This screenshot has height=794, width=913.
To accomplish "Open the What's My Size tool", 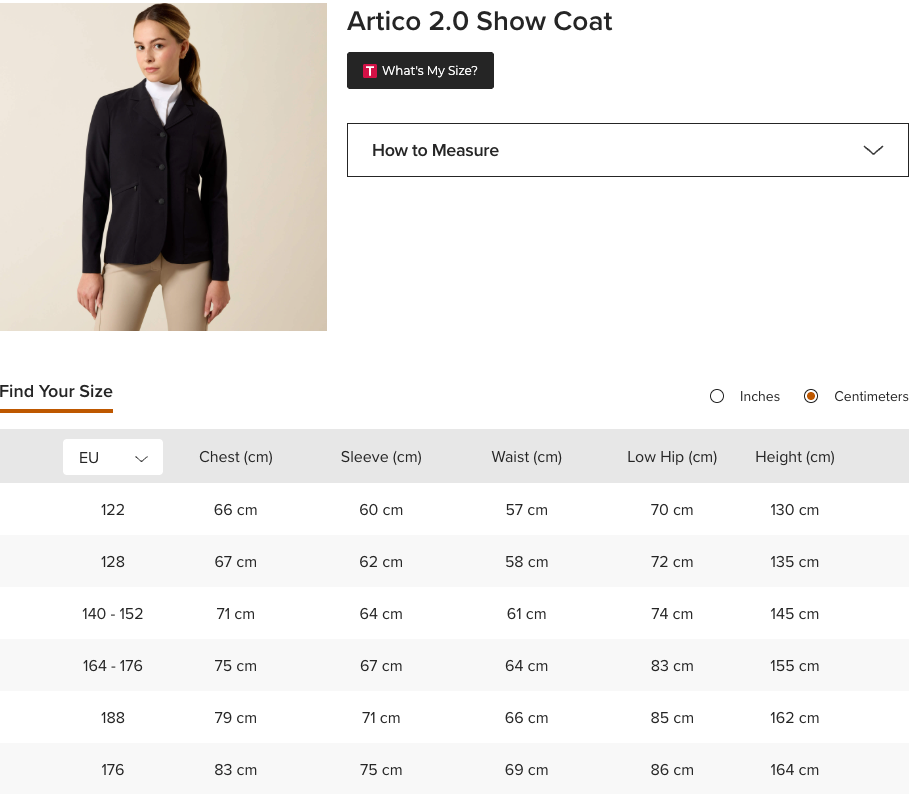I will coord(420,70).
